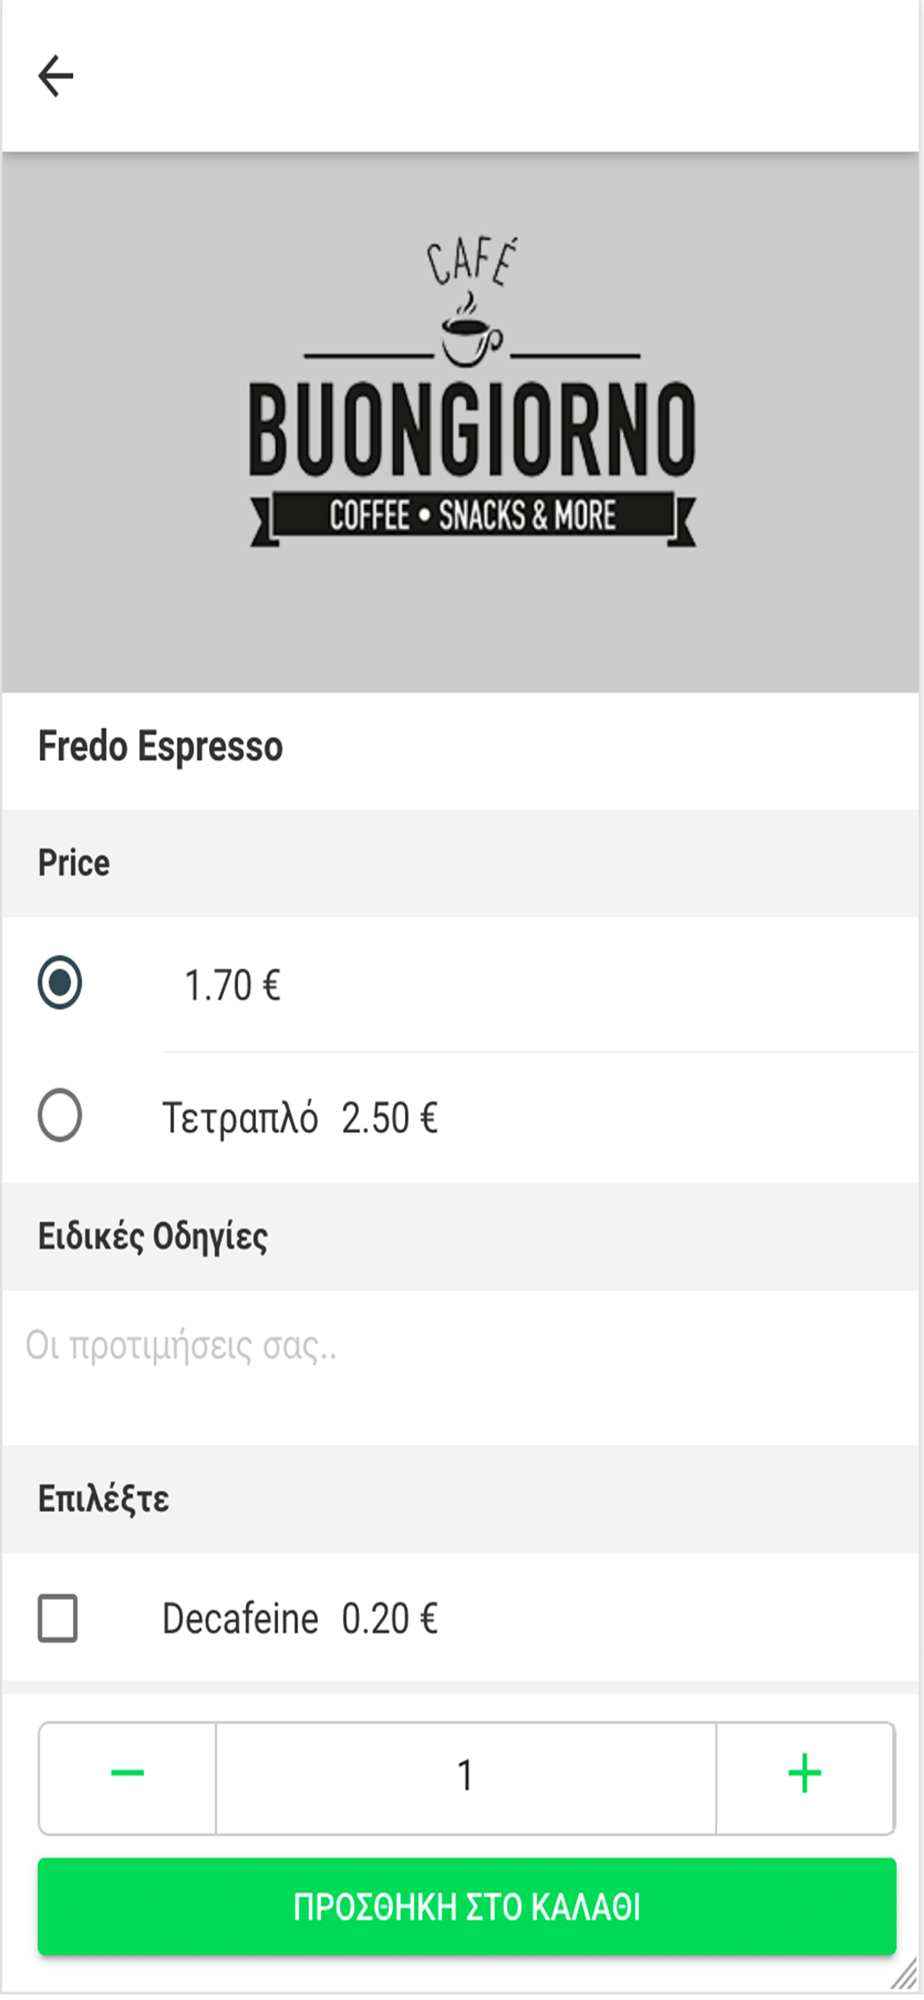Click the Coffee Snacks & More ribbon banner
This screenshot has height=2000, width=924.
tap(472, 516)
